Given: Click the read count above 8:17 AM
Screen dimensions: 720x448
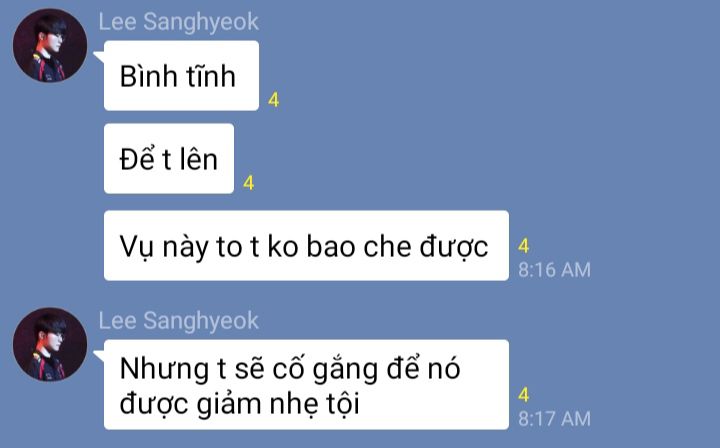Looking at the screenshot, I should click(523, 395).
